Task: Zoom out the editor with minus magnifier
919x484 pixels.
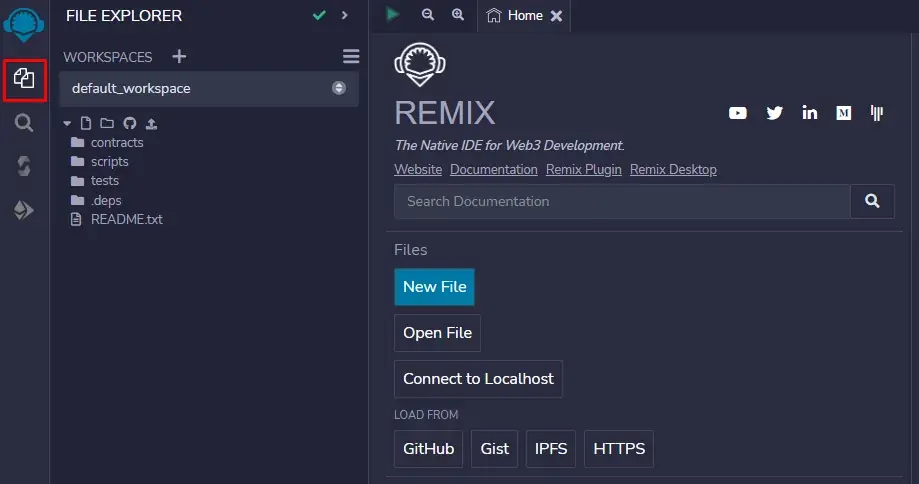Action: click(x=428, y=15)
